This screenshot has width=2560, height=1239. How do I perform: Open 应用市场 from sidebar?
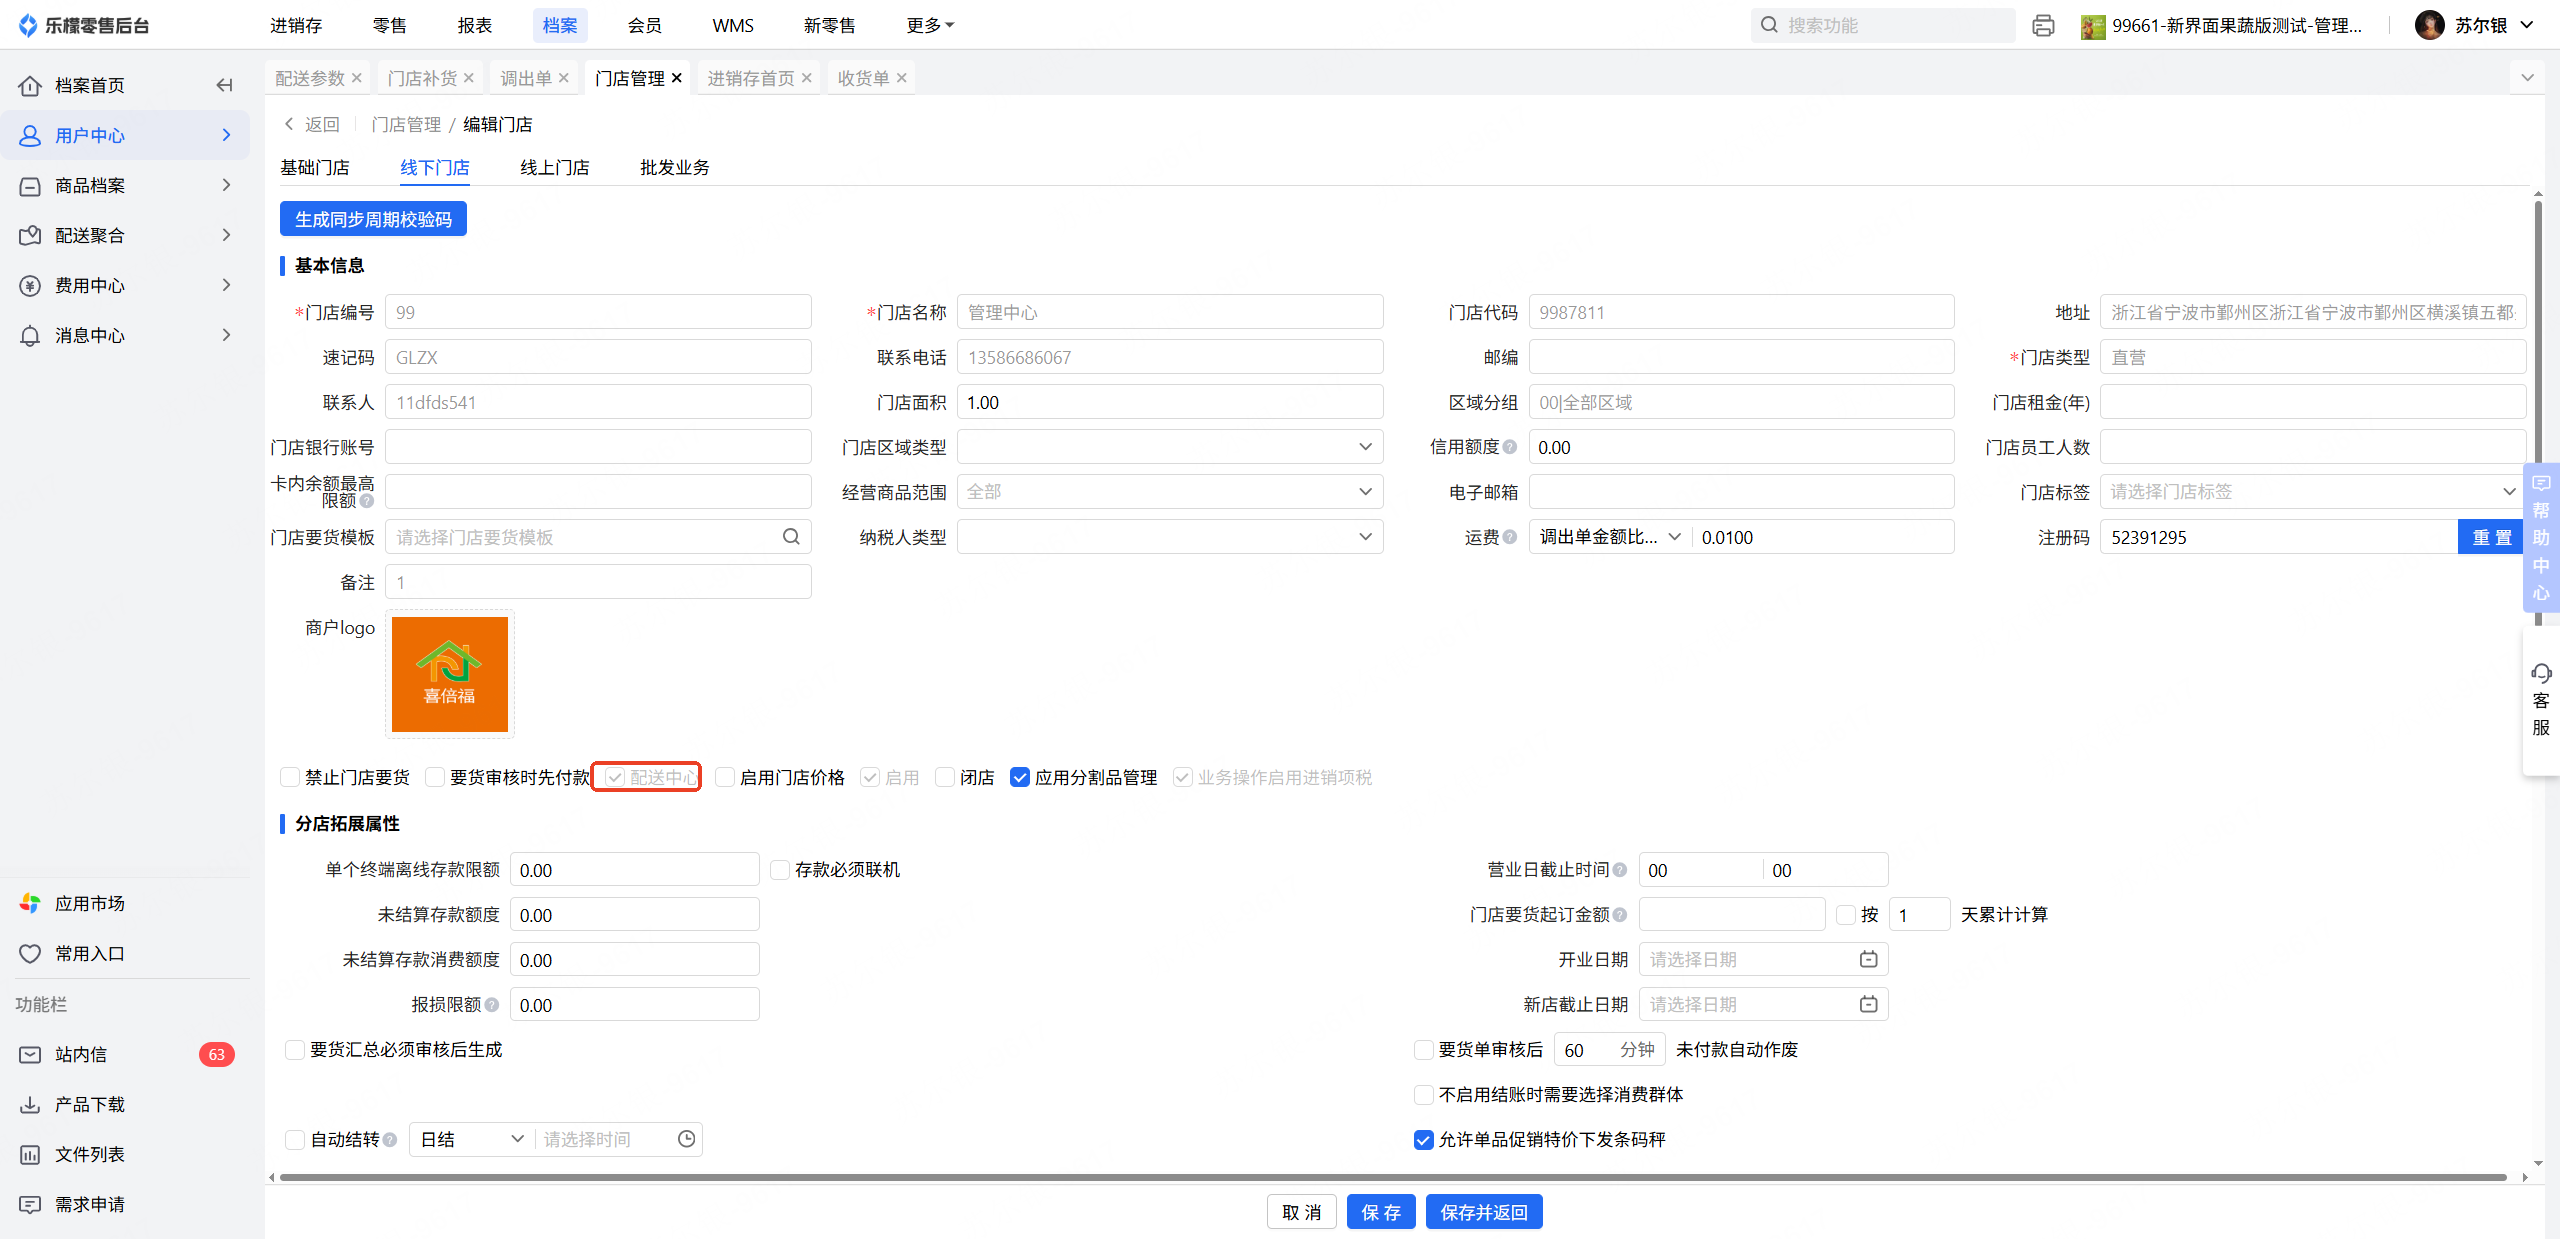90,903
